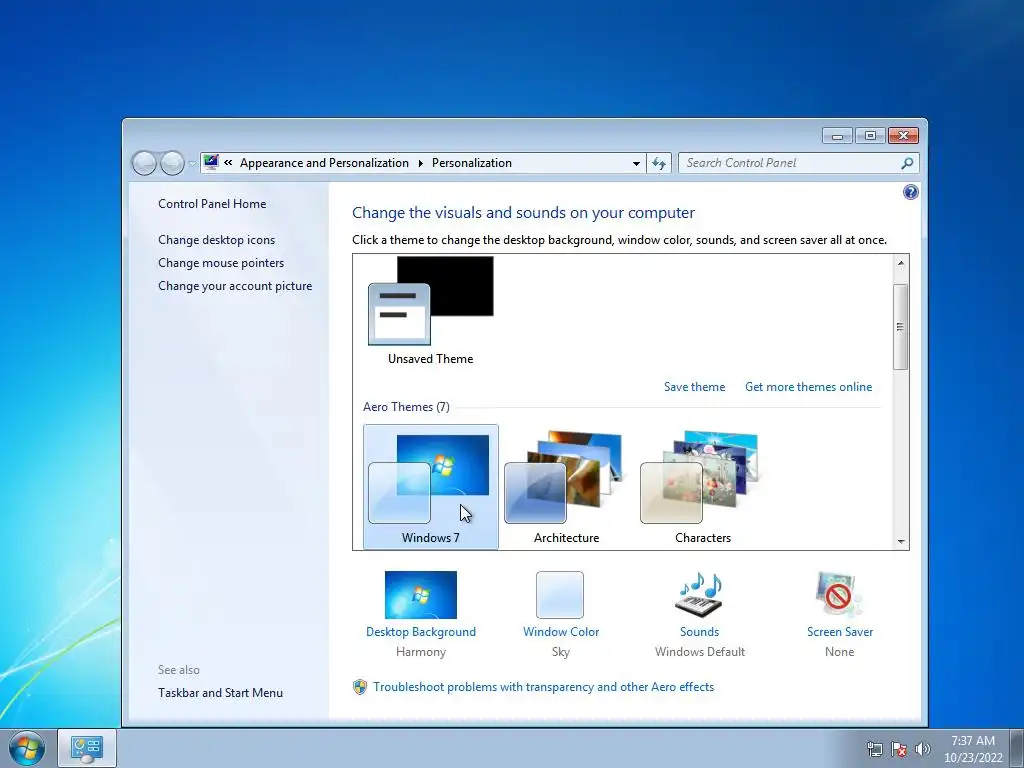Screen dimensions: 1024x768
Task: Click the taskbar clock 7:37 AM
Action: click(972, 741)
